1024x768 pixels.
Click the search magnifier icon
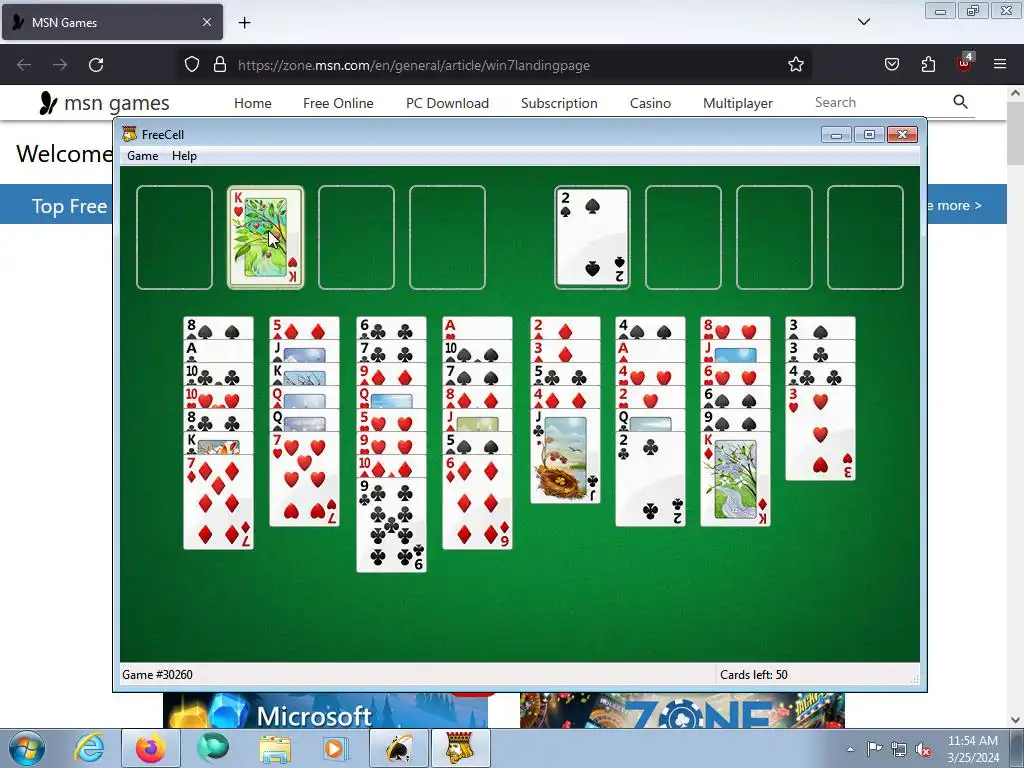pos(960,102)
